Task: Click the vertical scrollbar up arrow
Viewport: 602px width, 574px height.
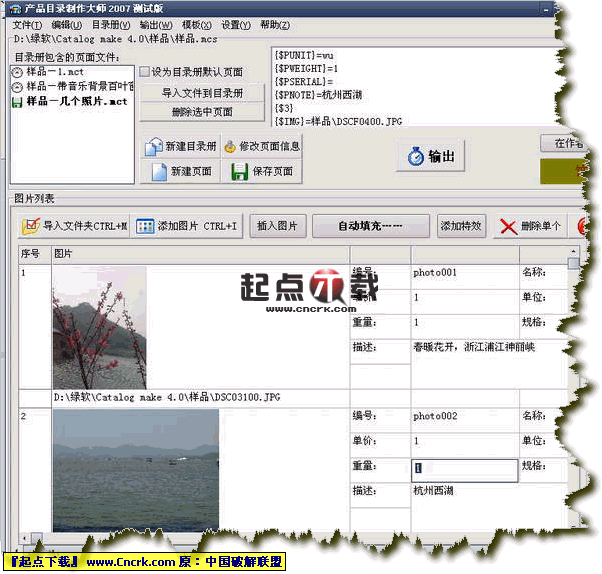Action: [573, 251]
